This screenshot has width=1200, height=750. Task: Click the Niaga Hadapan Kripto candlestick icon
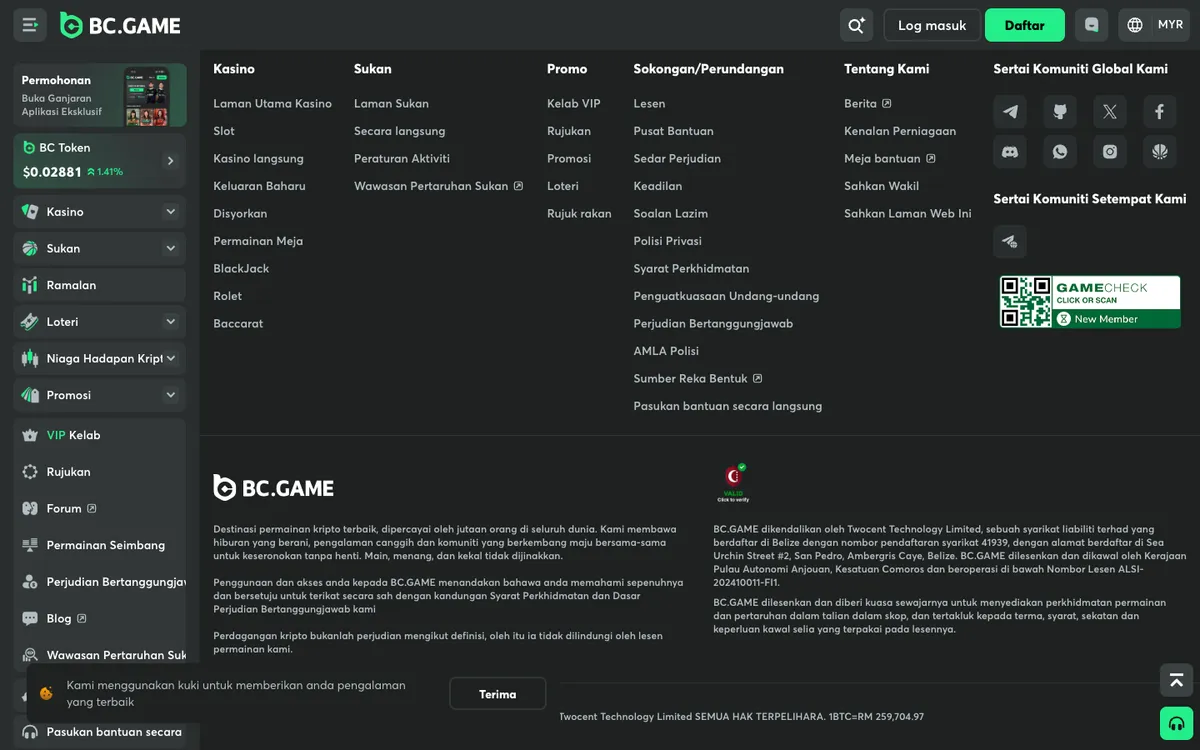(30, 358)
